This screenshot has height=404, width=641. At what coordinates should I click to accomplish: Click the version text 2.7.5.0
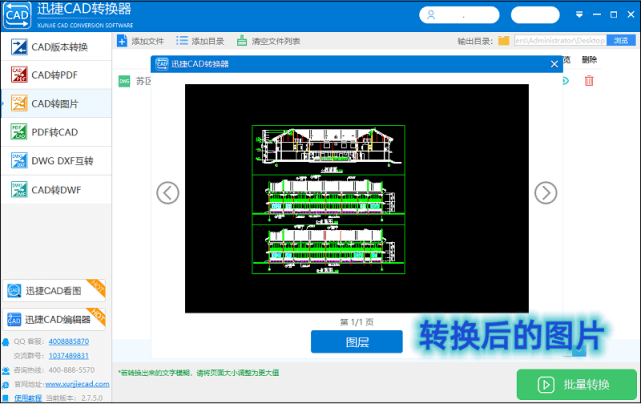(92, 398)
